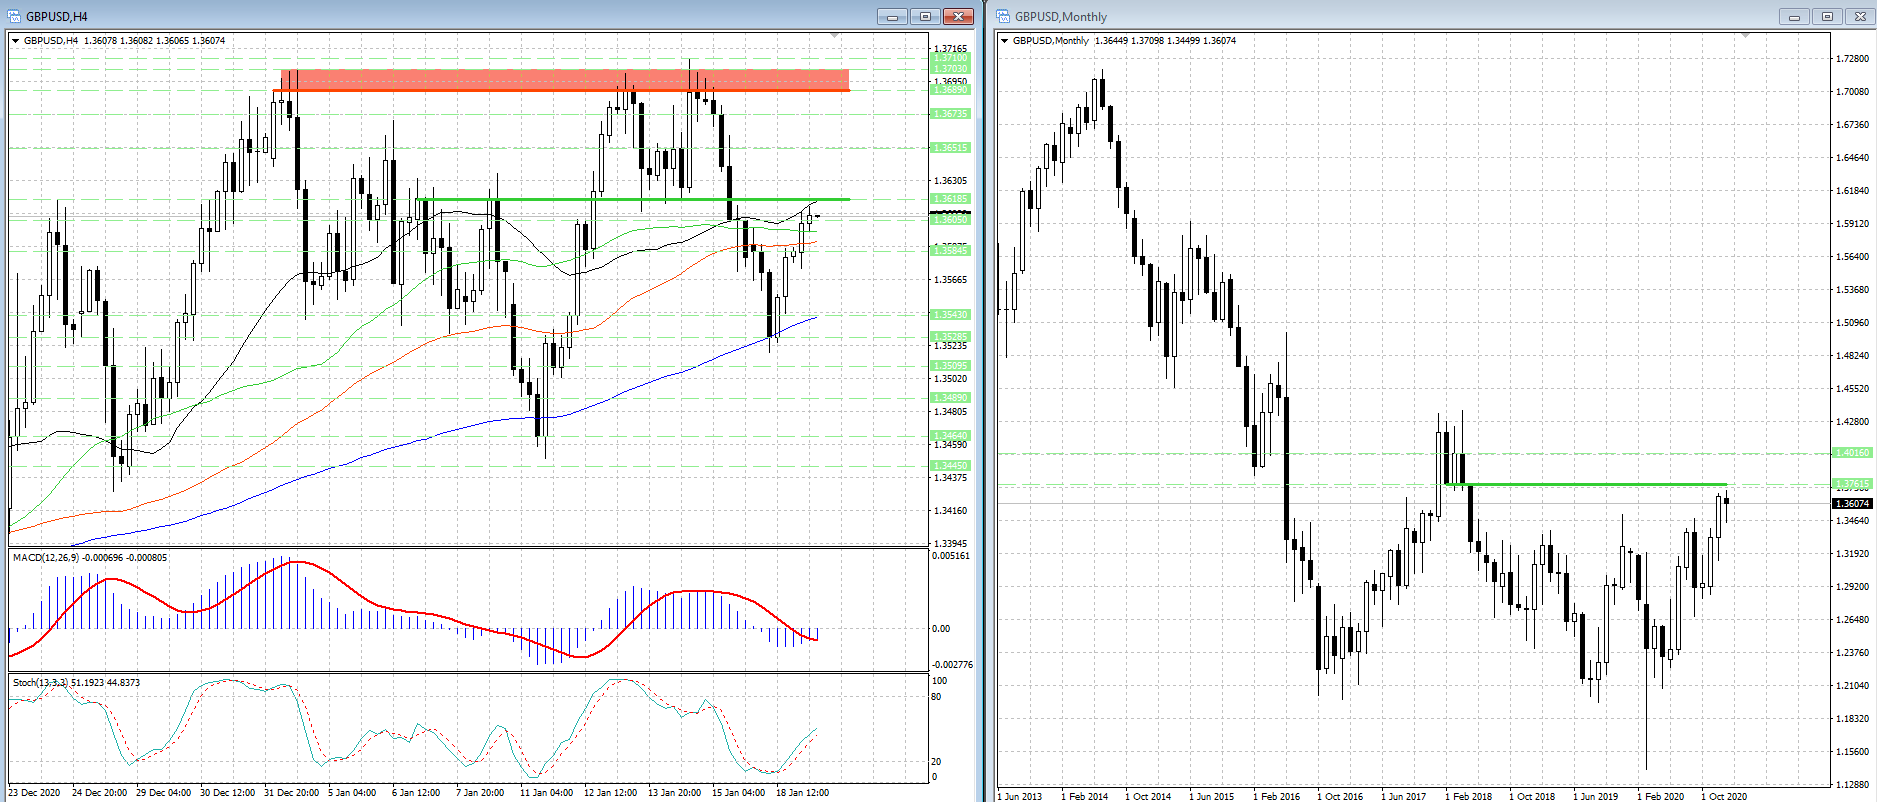Open dropdown arrow beside GBPUSD,H4 label

pyautogui.click(x=15, y=41)
